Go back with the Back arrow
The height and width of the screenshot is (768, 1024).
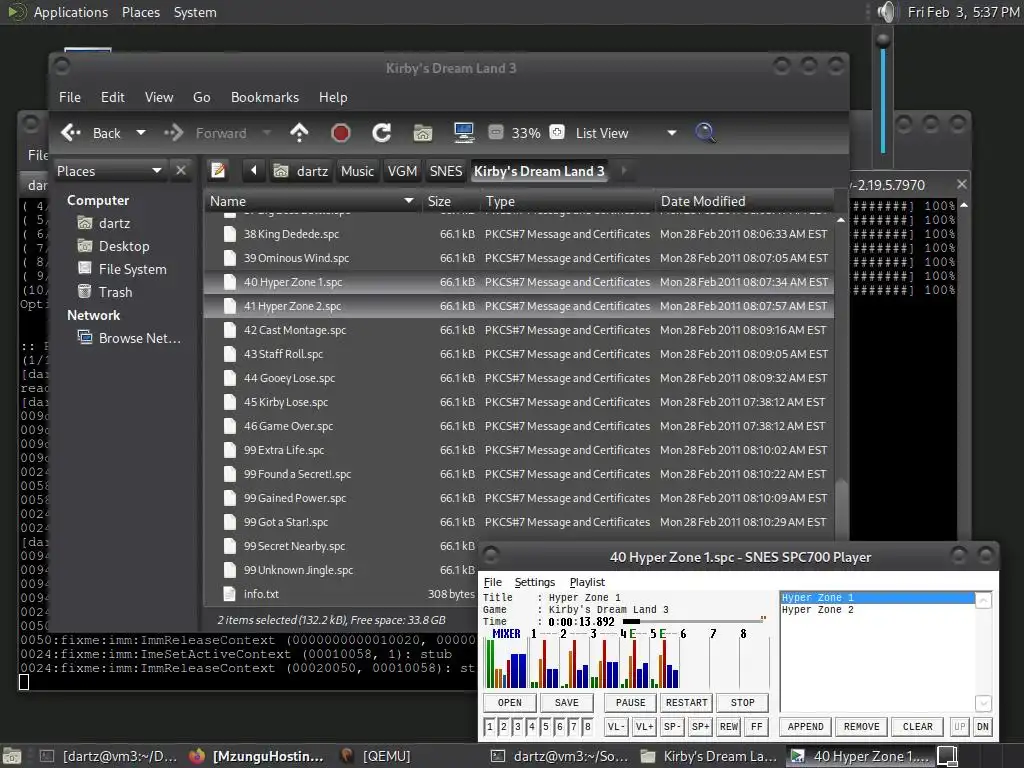click(91, 133)
